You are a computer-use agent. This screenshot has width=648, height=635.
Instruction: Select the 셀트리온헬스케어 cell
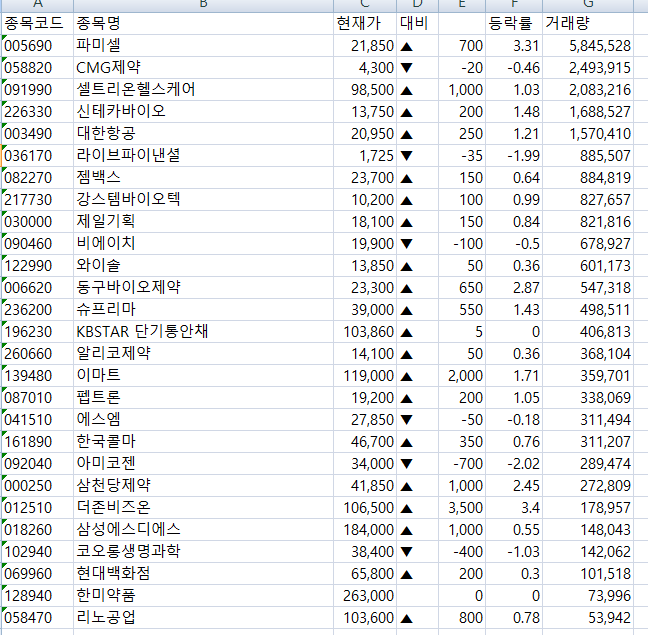coord(203,90)
